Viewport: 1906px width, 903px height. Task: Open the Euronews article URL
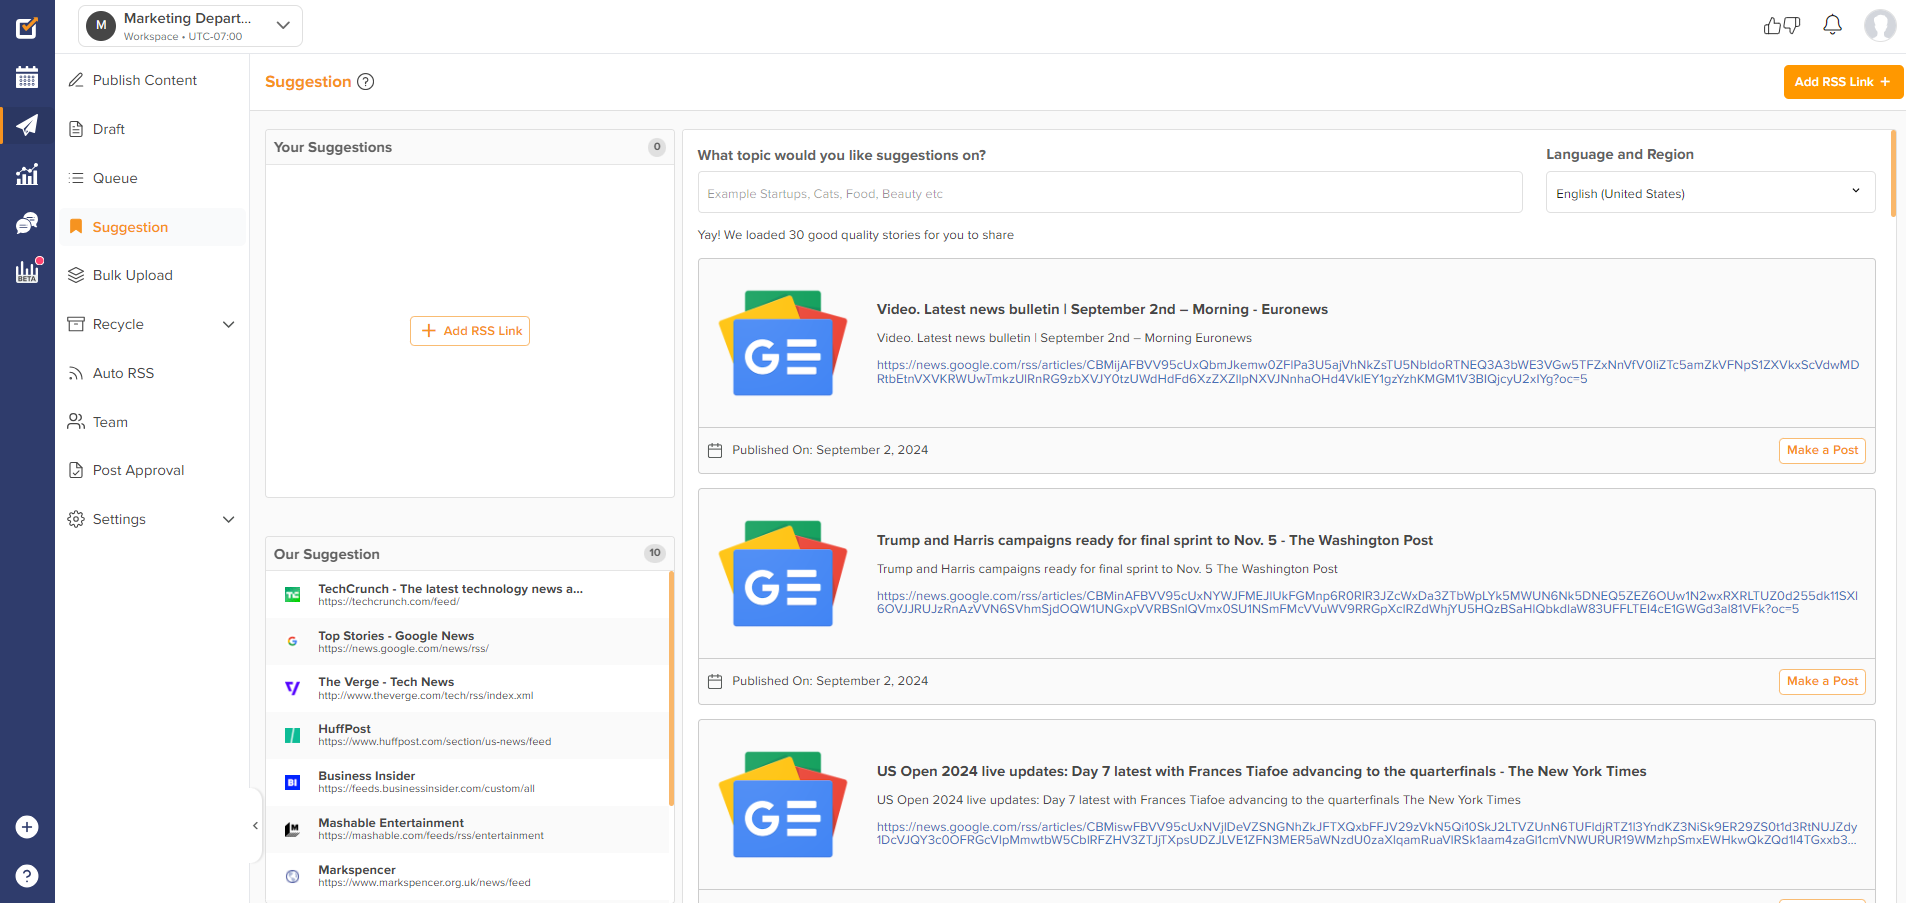1367,372
